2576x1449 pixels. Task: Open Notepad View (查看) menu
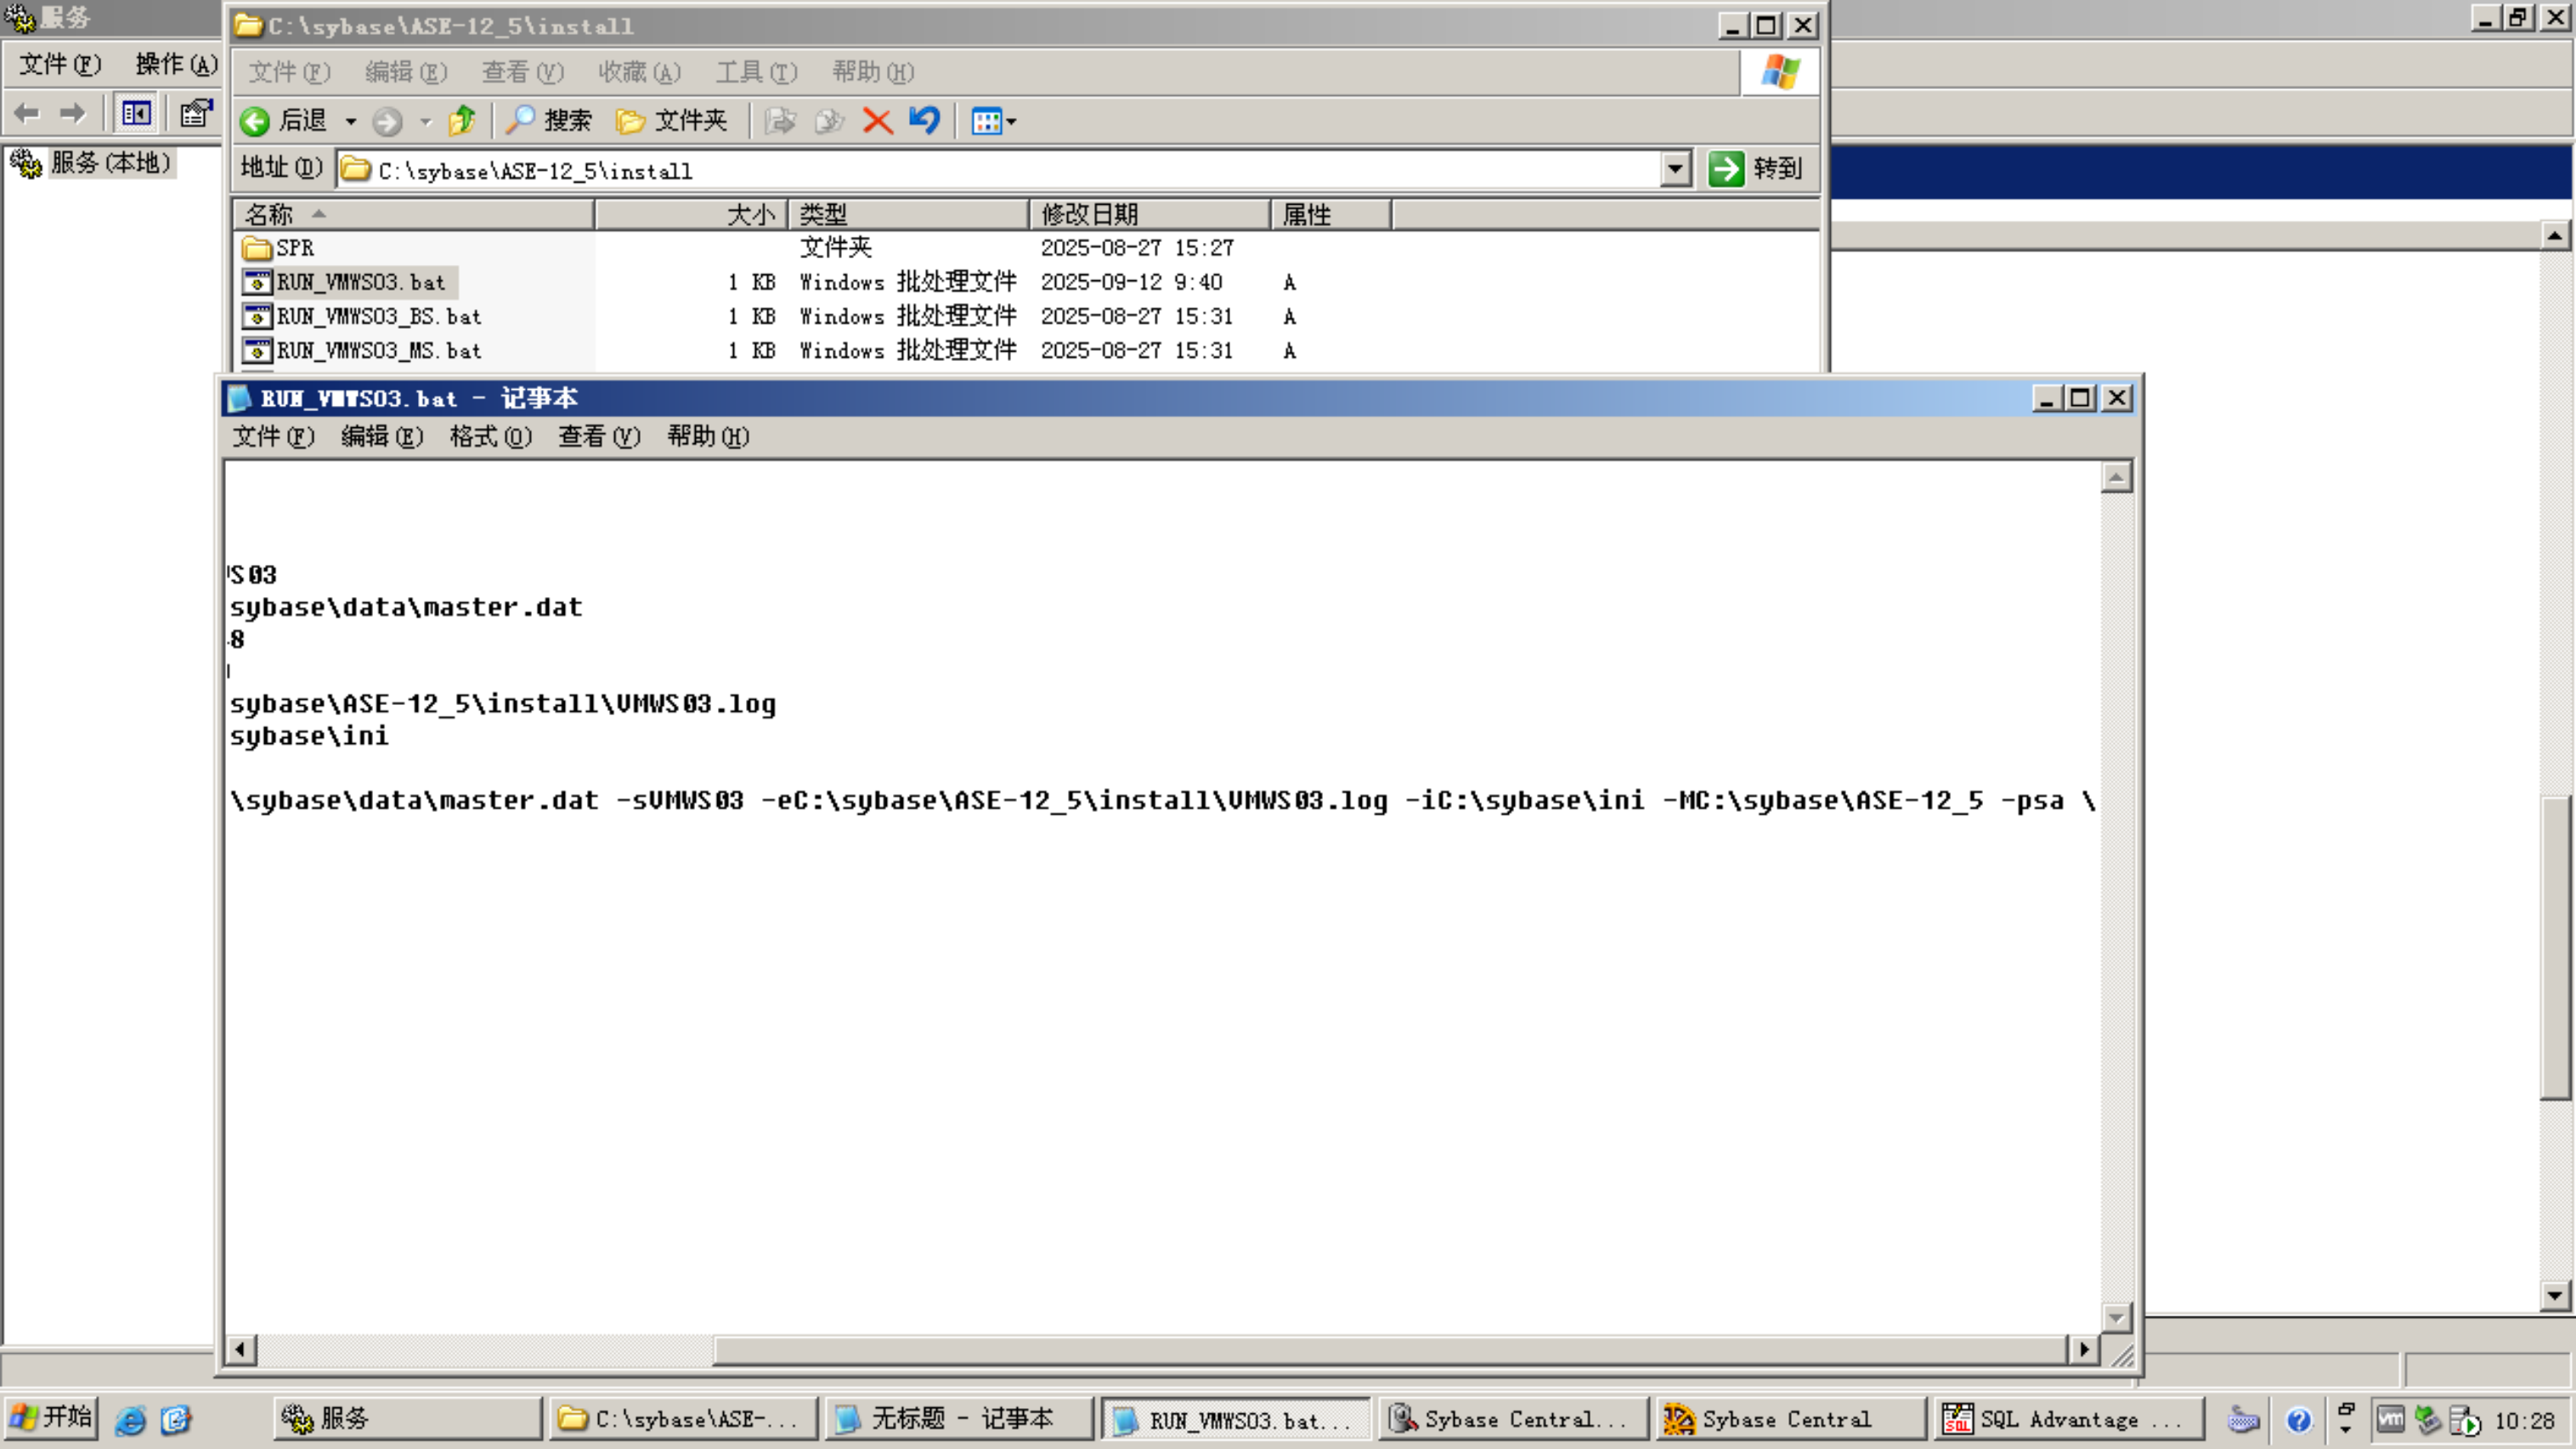coord(600,436)
